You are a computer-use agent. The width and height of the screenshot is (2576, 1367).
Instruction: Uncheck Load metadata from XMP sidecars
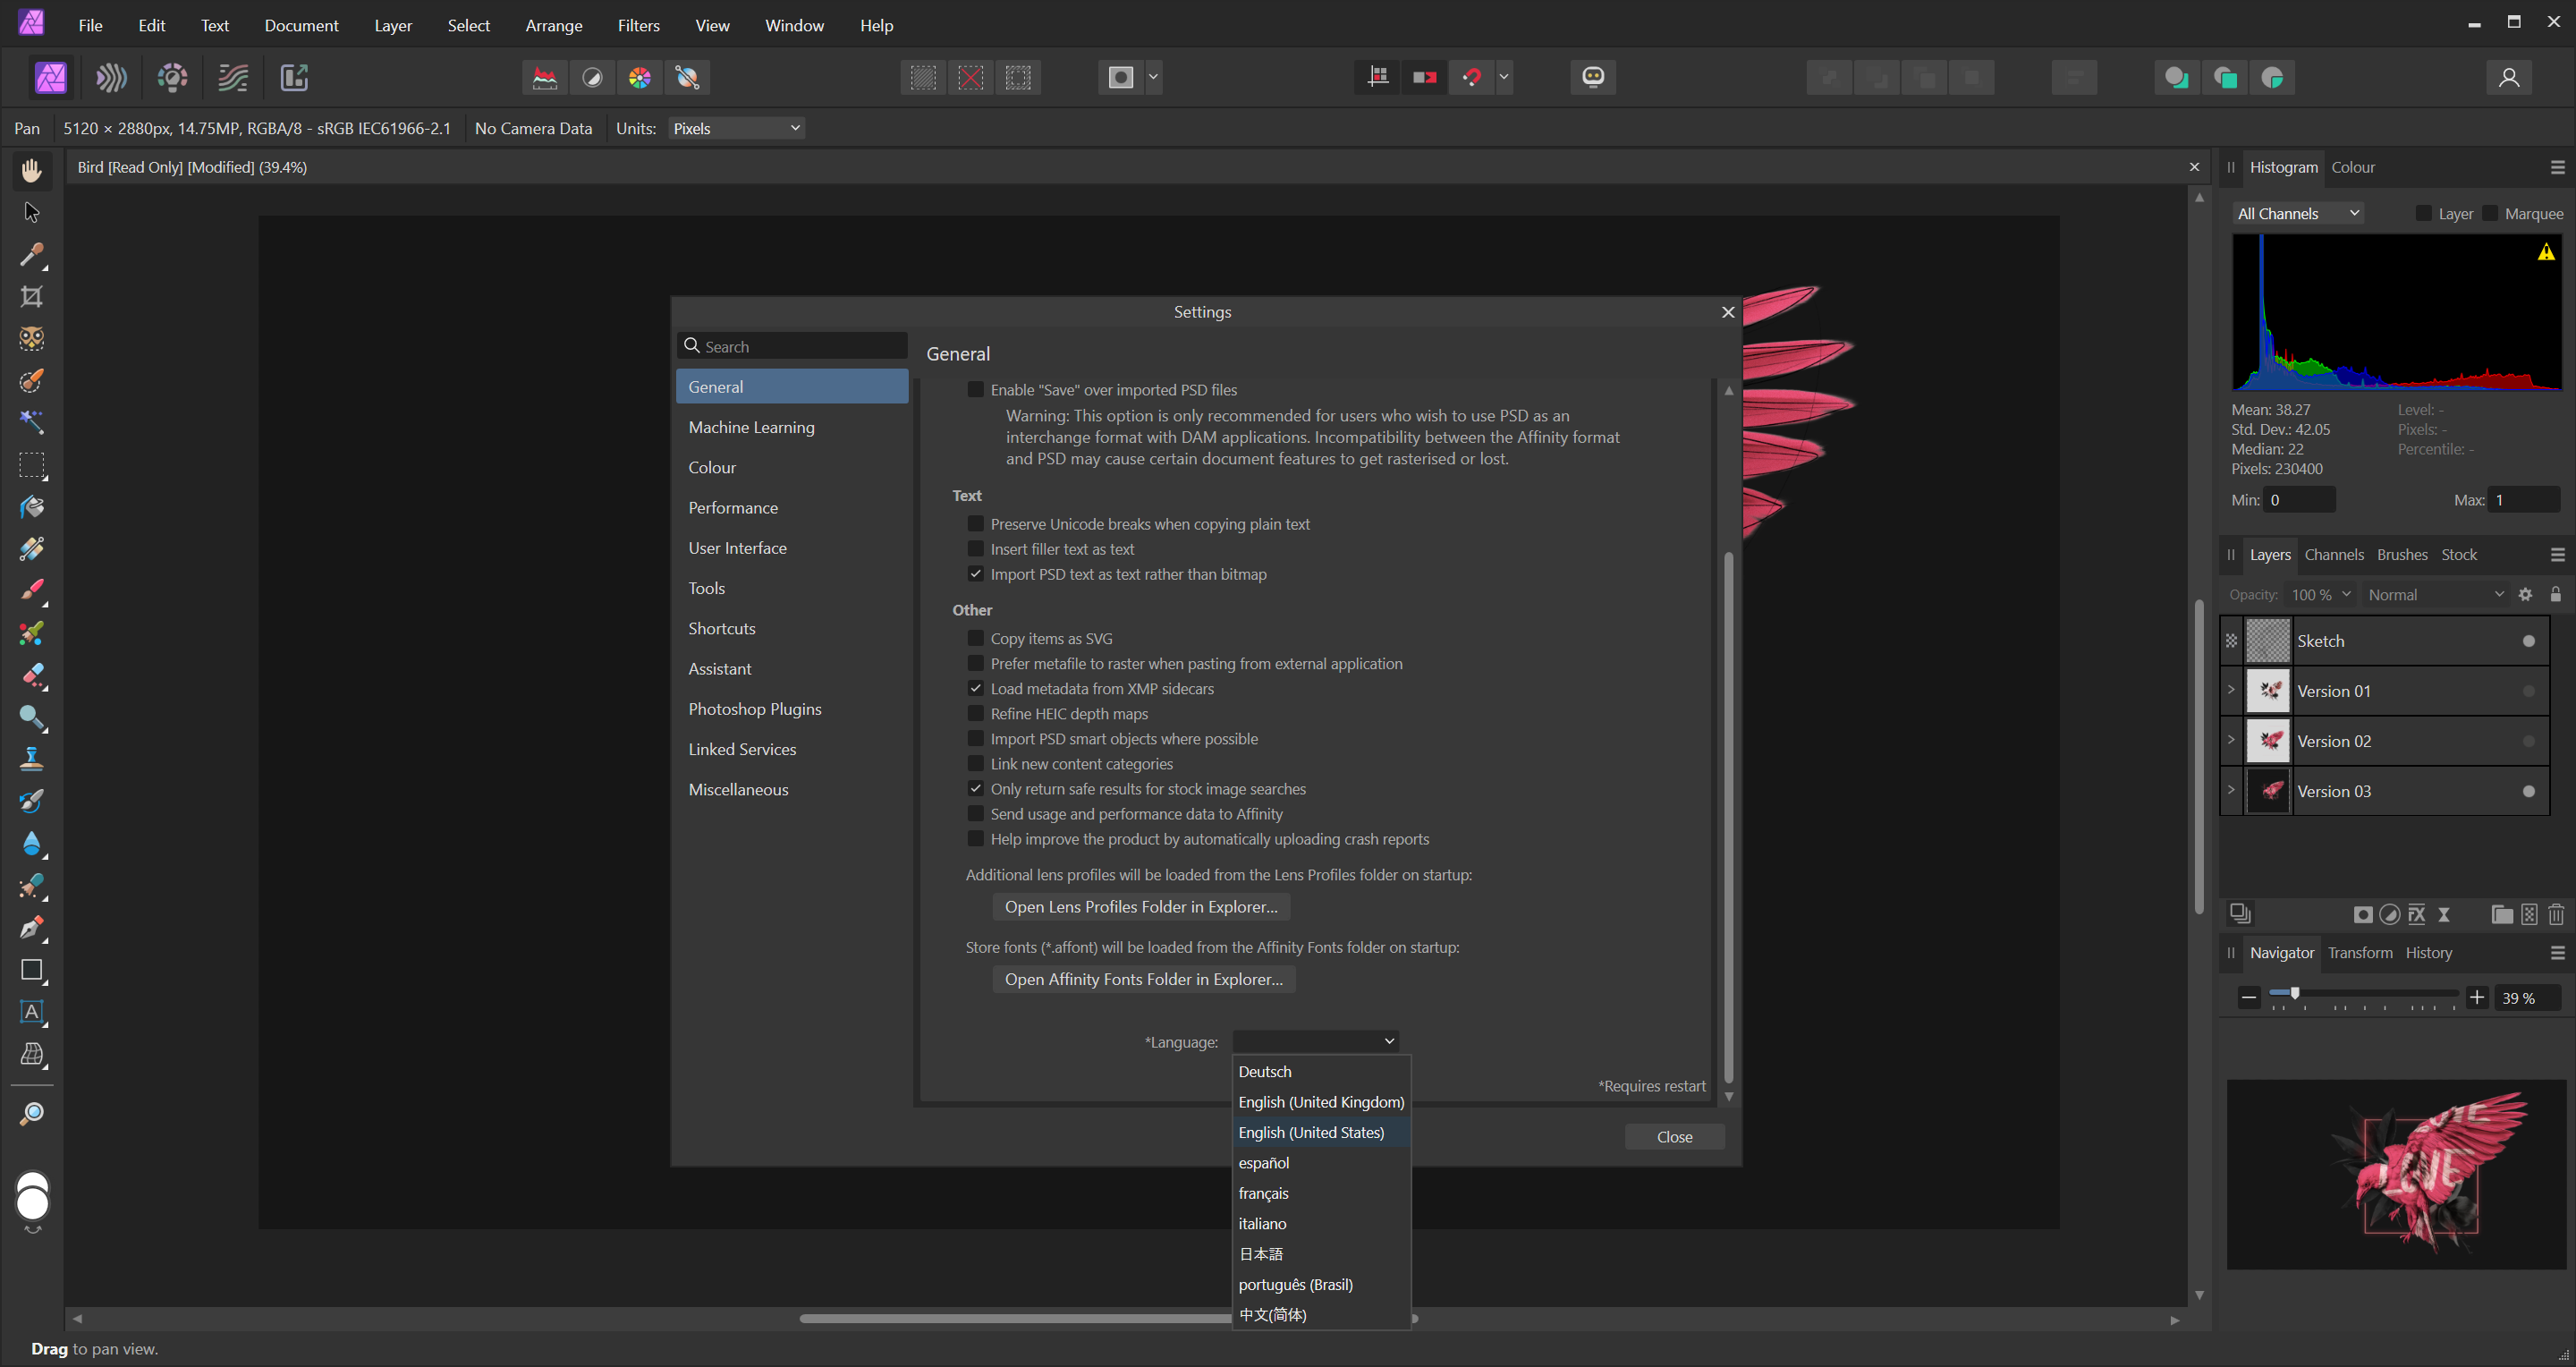point(976,688)
